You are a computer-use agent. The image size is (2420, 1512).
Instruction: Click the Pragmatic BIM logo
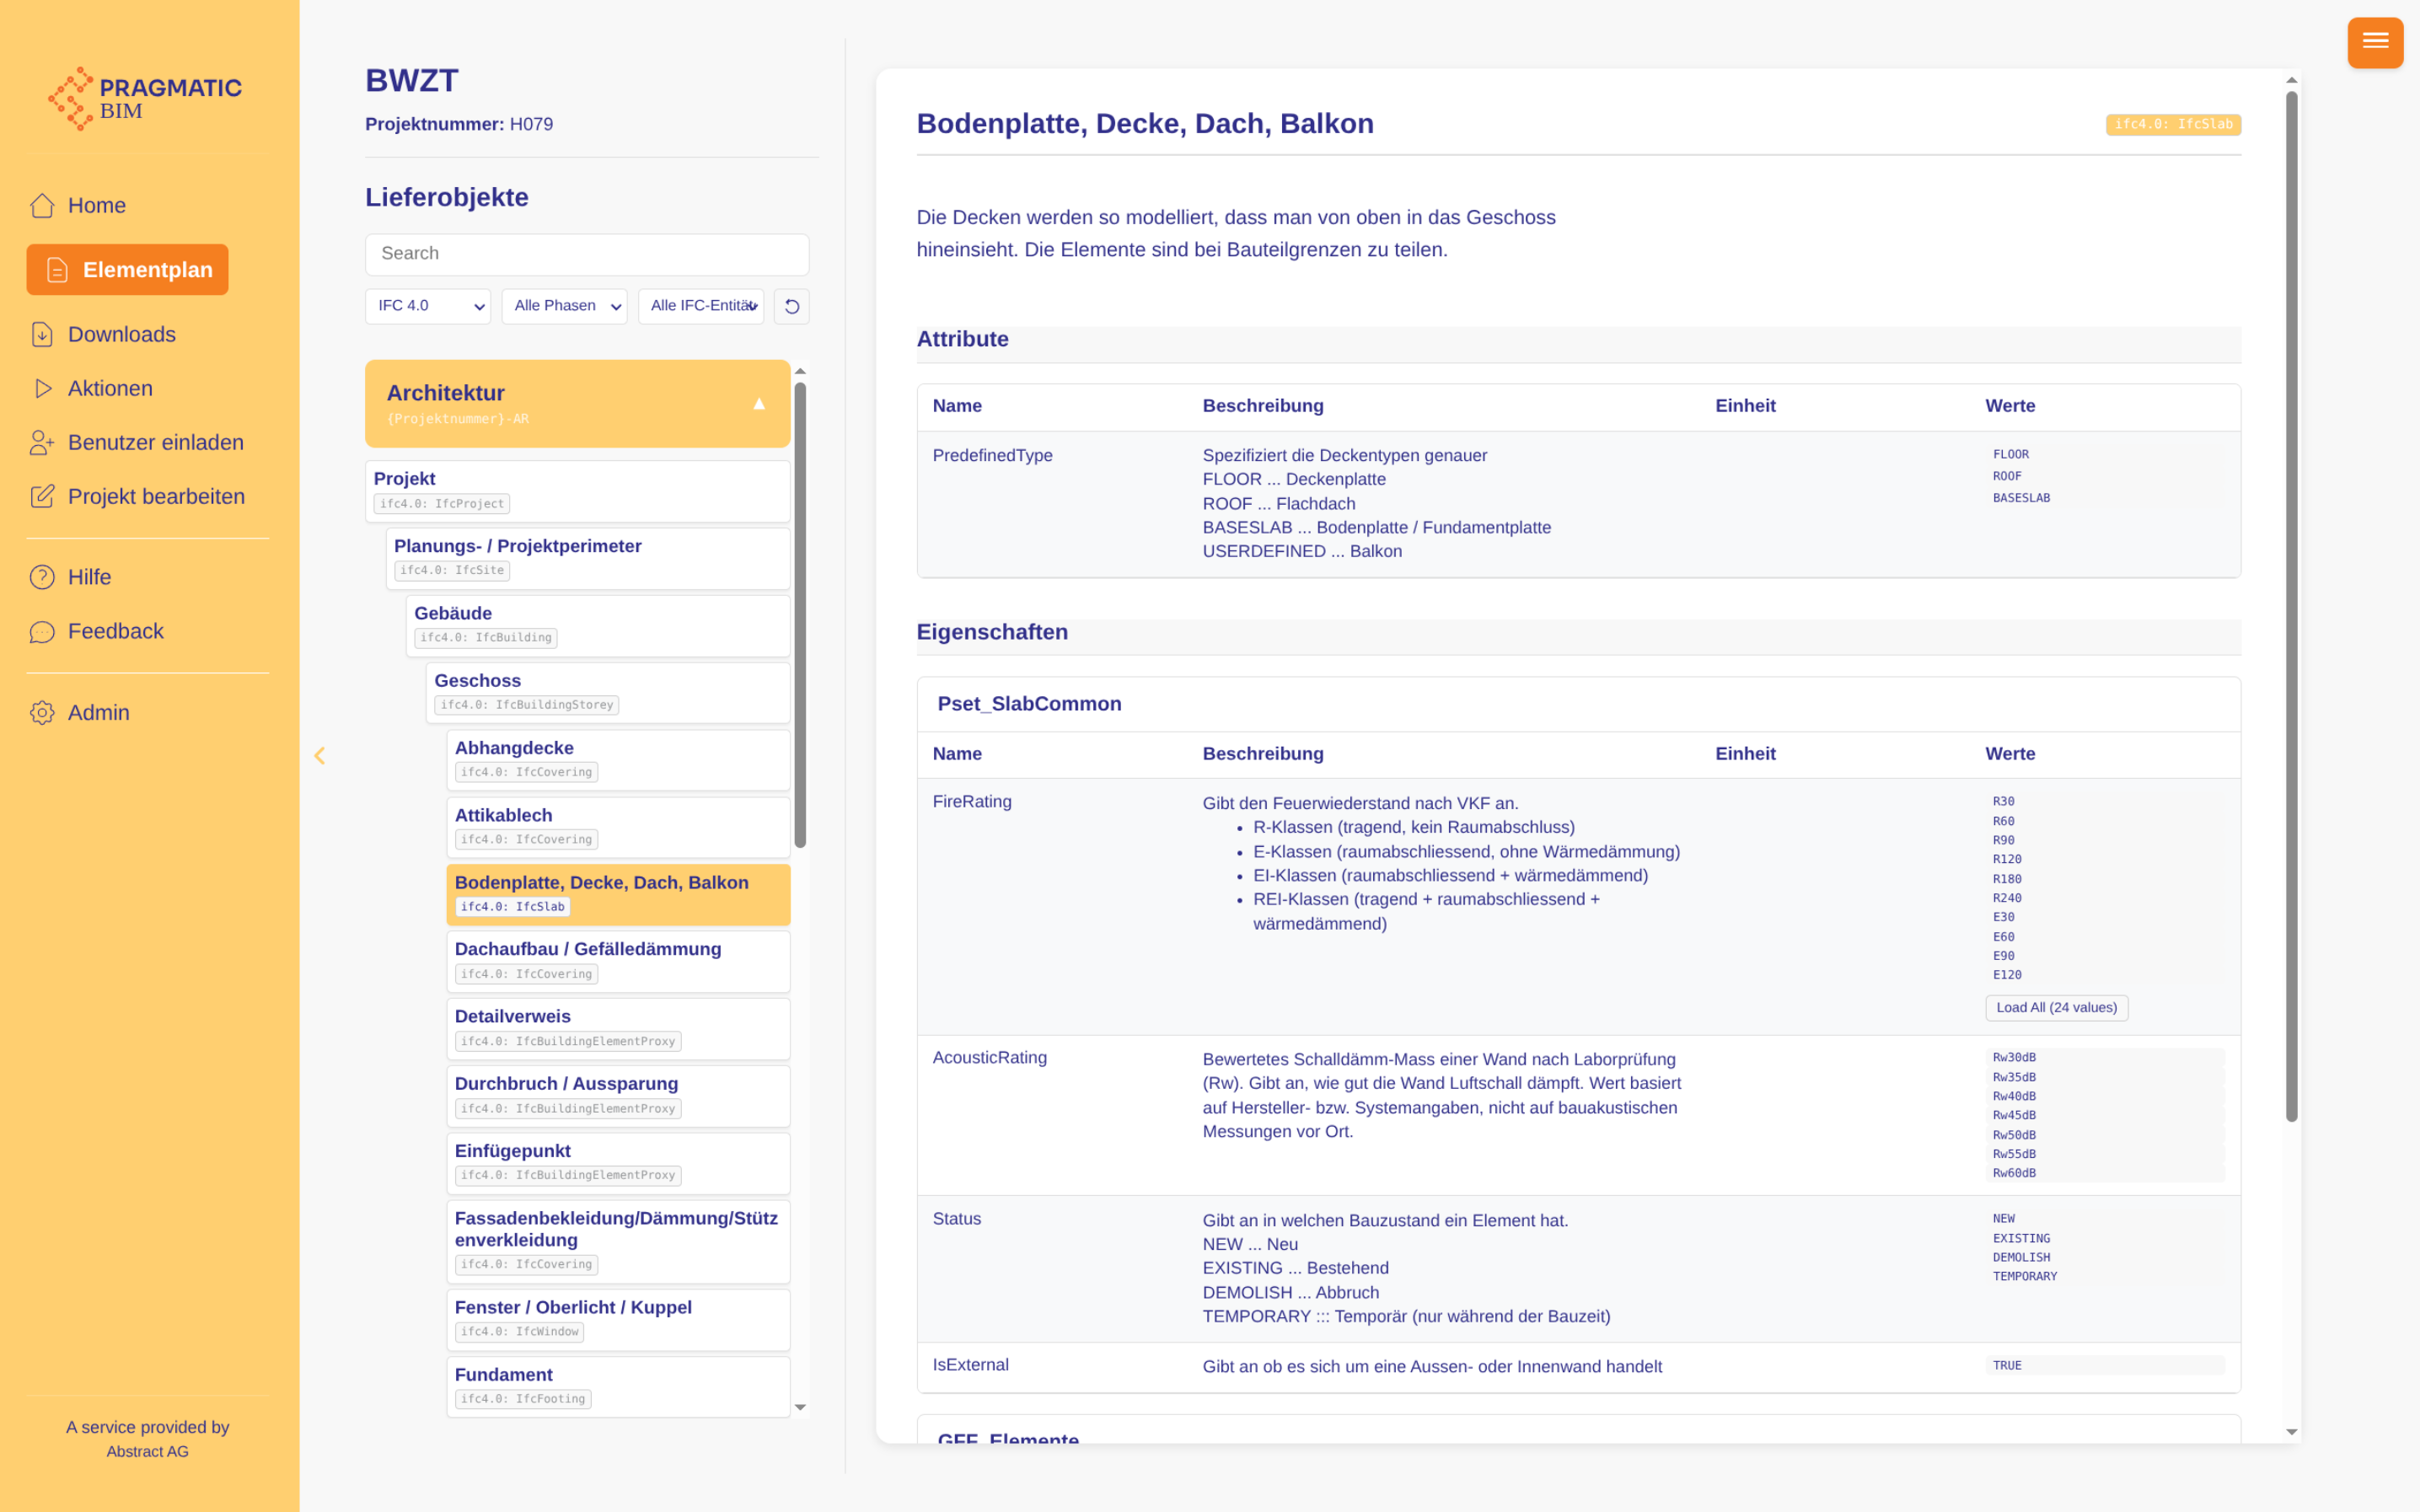[146, 98]
